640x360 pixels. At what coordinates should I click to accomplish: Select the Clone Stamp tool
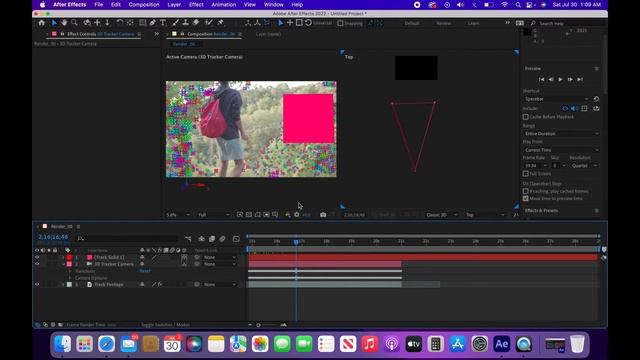coord(185,23)
